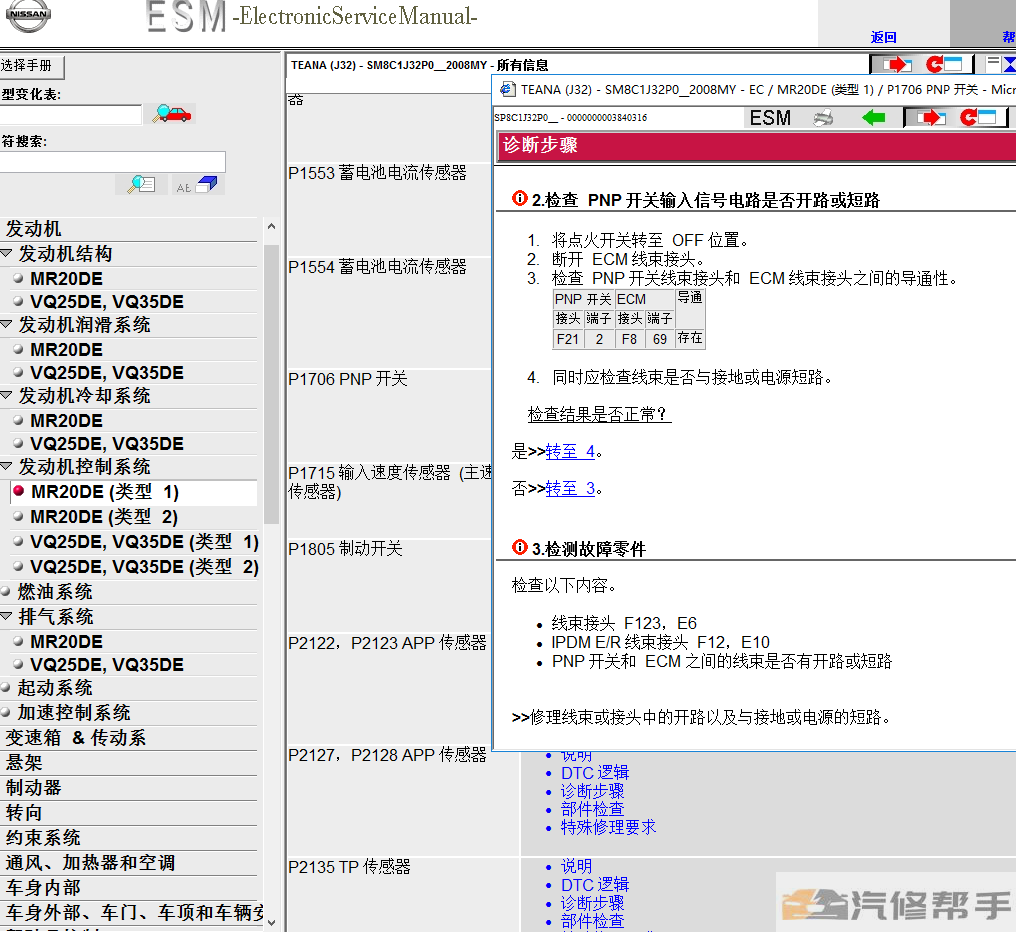Open the 燃油系统 item
This screenshot has width=1016, height=932.
(55, 592)
